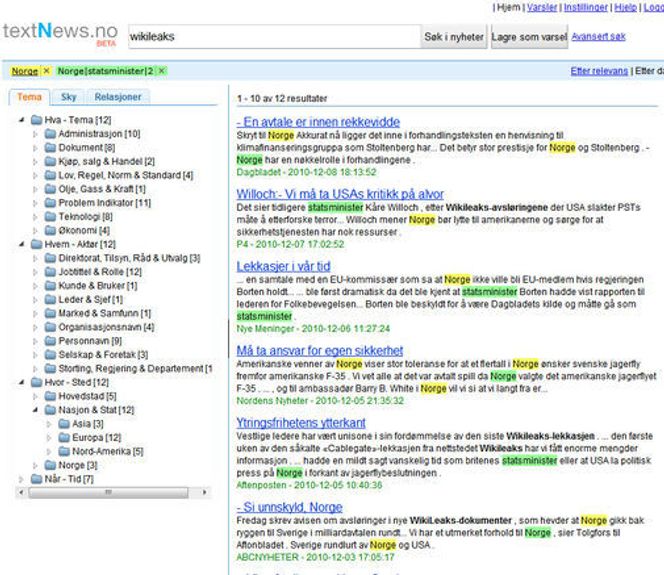Screen dimensions: 664x575
Task: Click the Organisasjonsnavn folder icon
Action: (50, 327)
